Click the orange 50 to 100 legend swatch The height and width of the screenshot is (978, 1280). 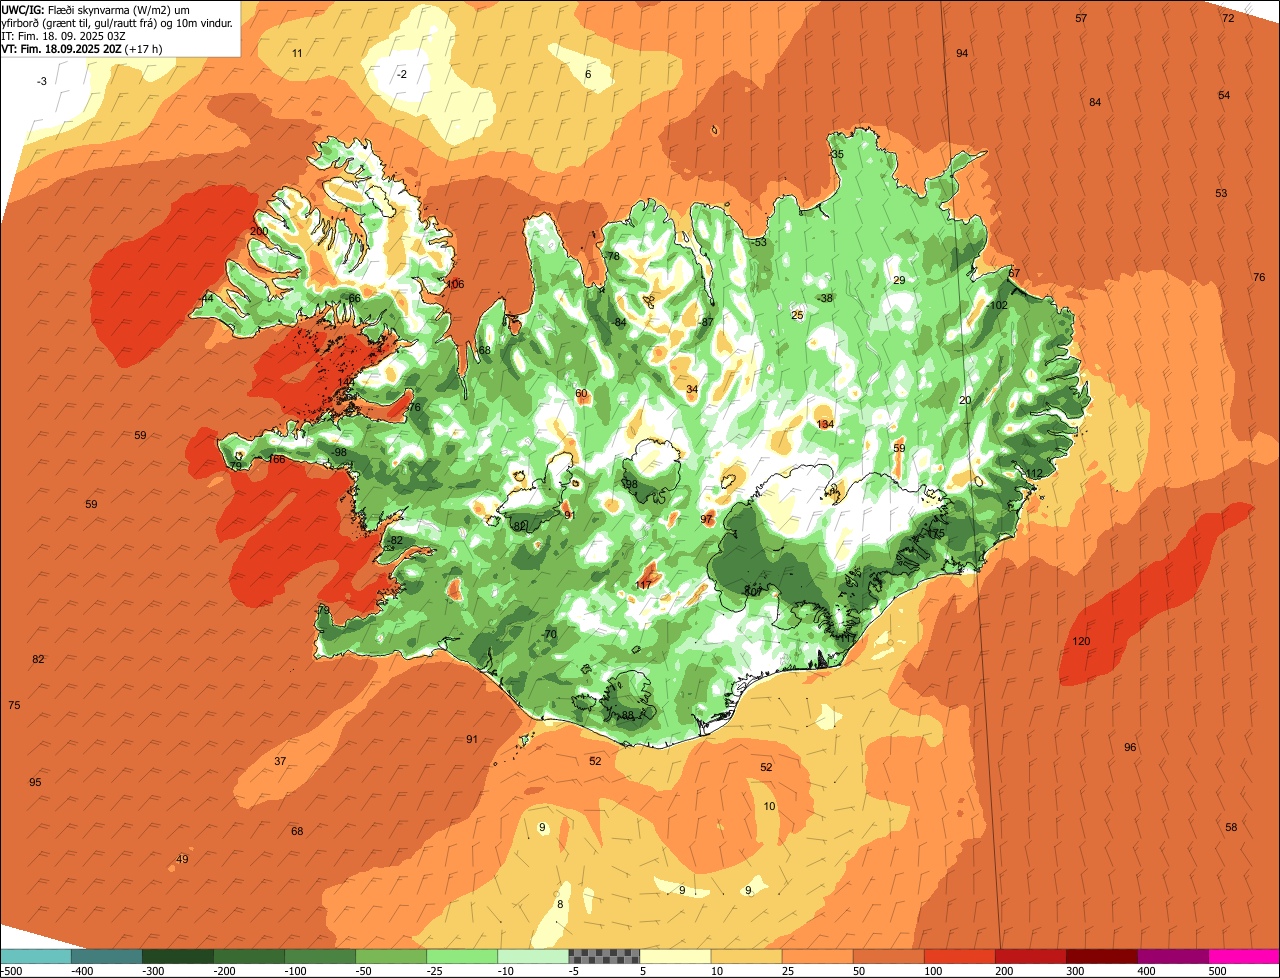pos(888,956)
